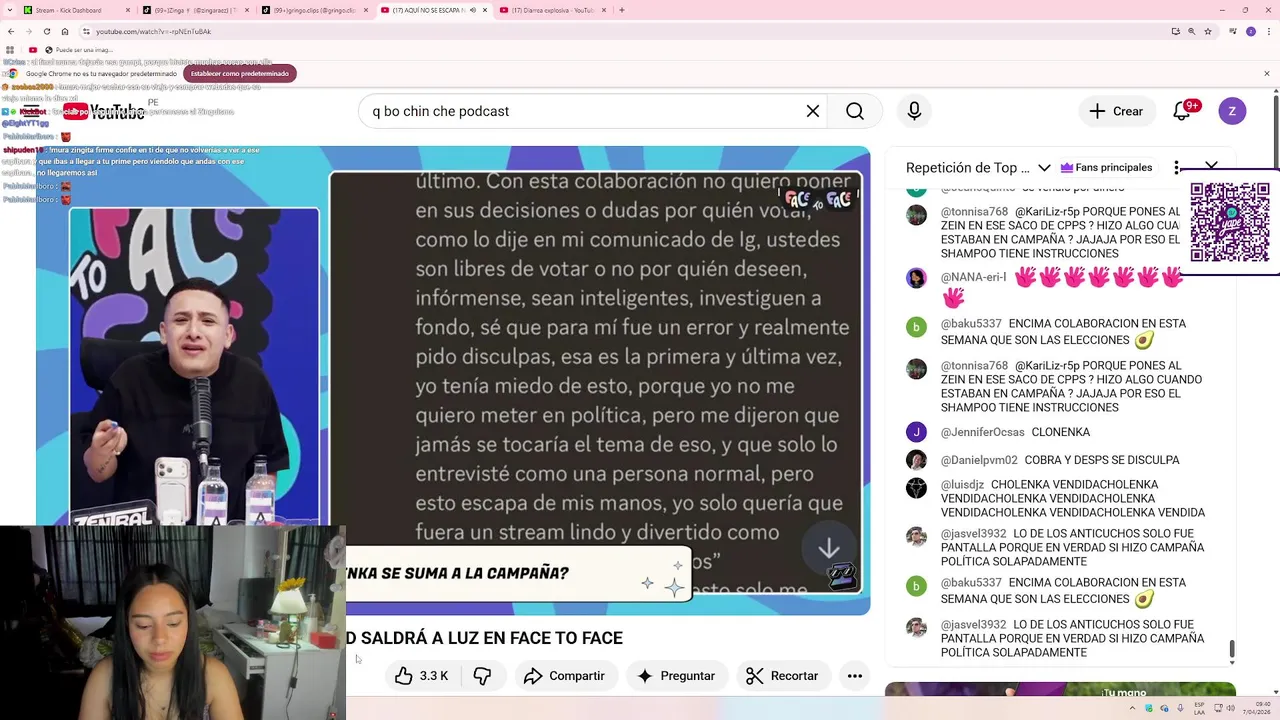Screen dimensions: 1280x720
Task: Start voice search with microphone
Action: tap(914, 111)
